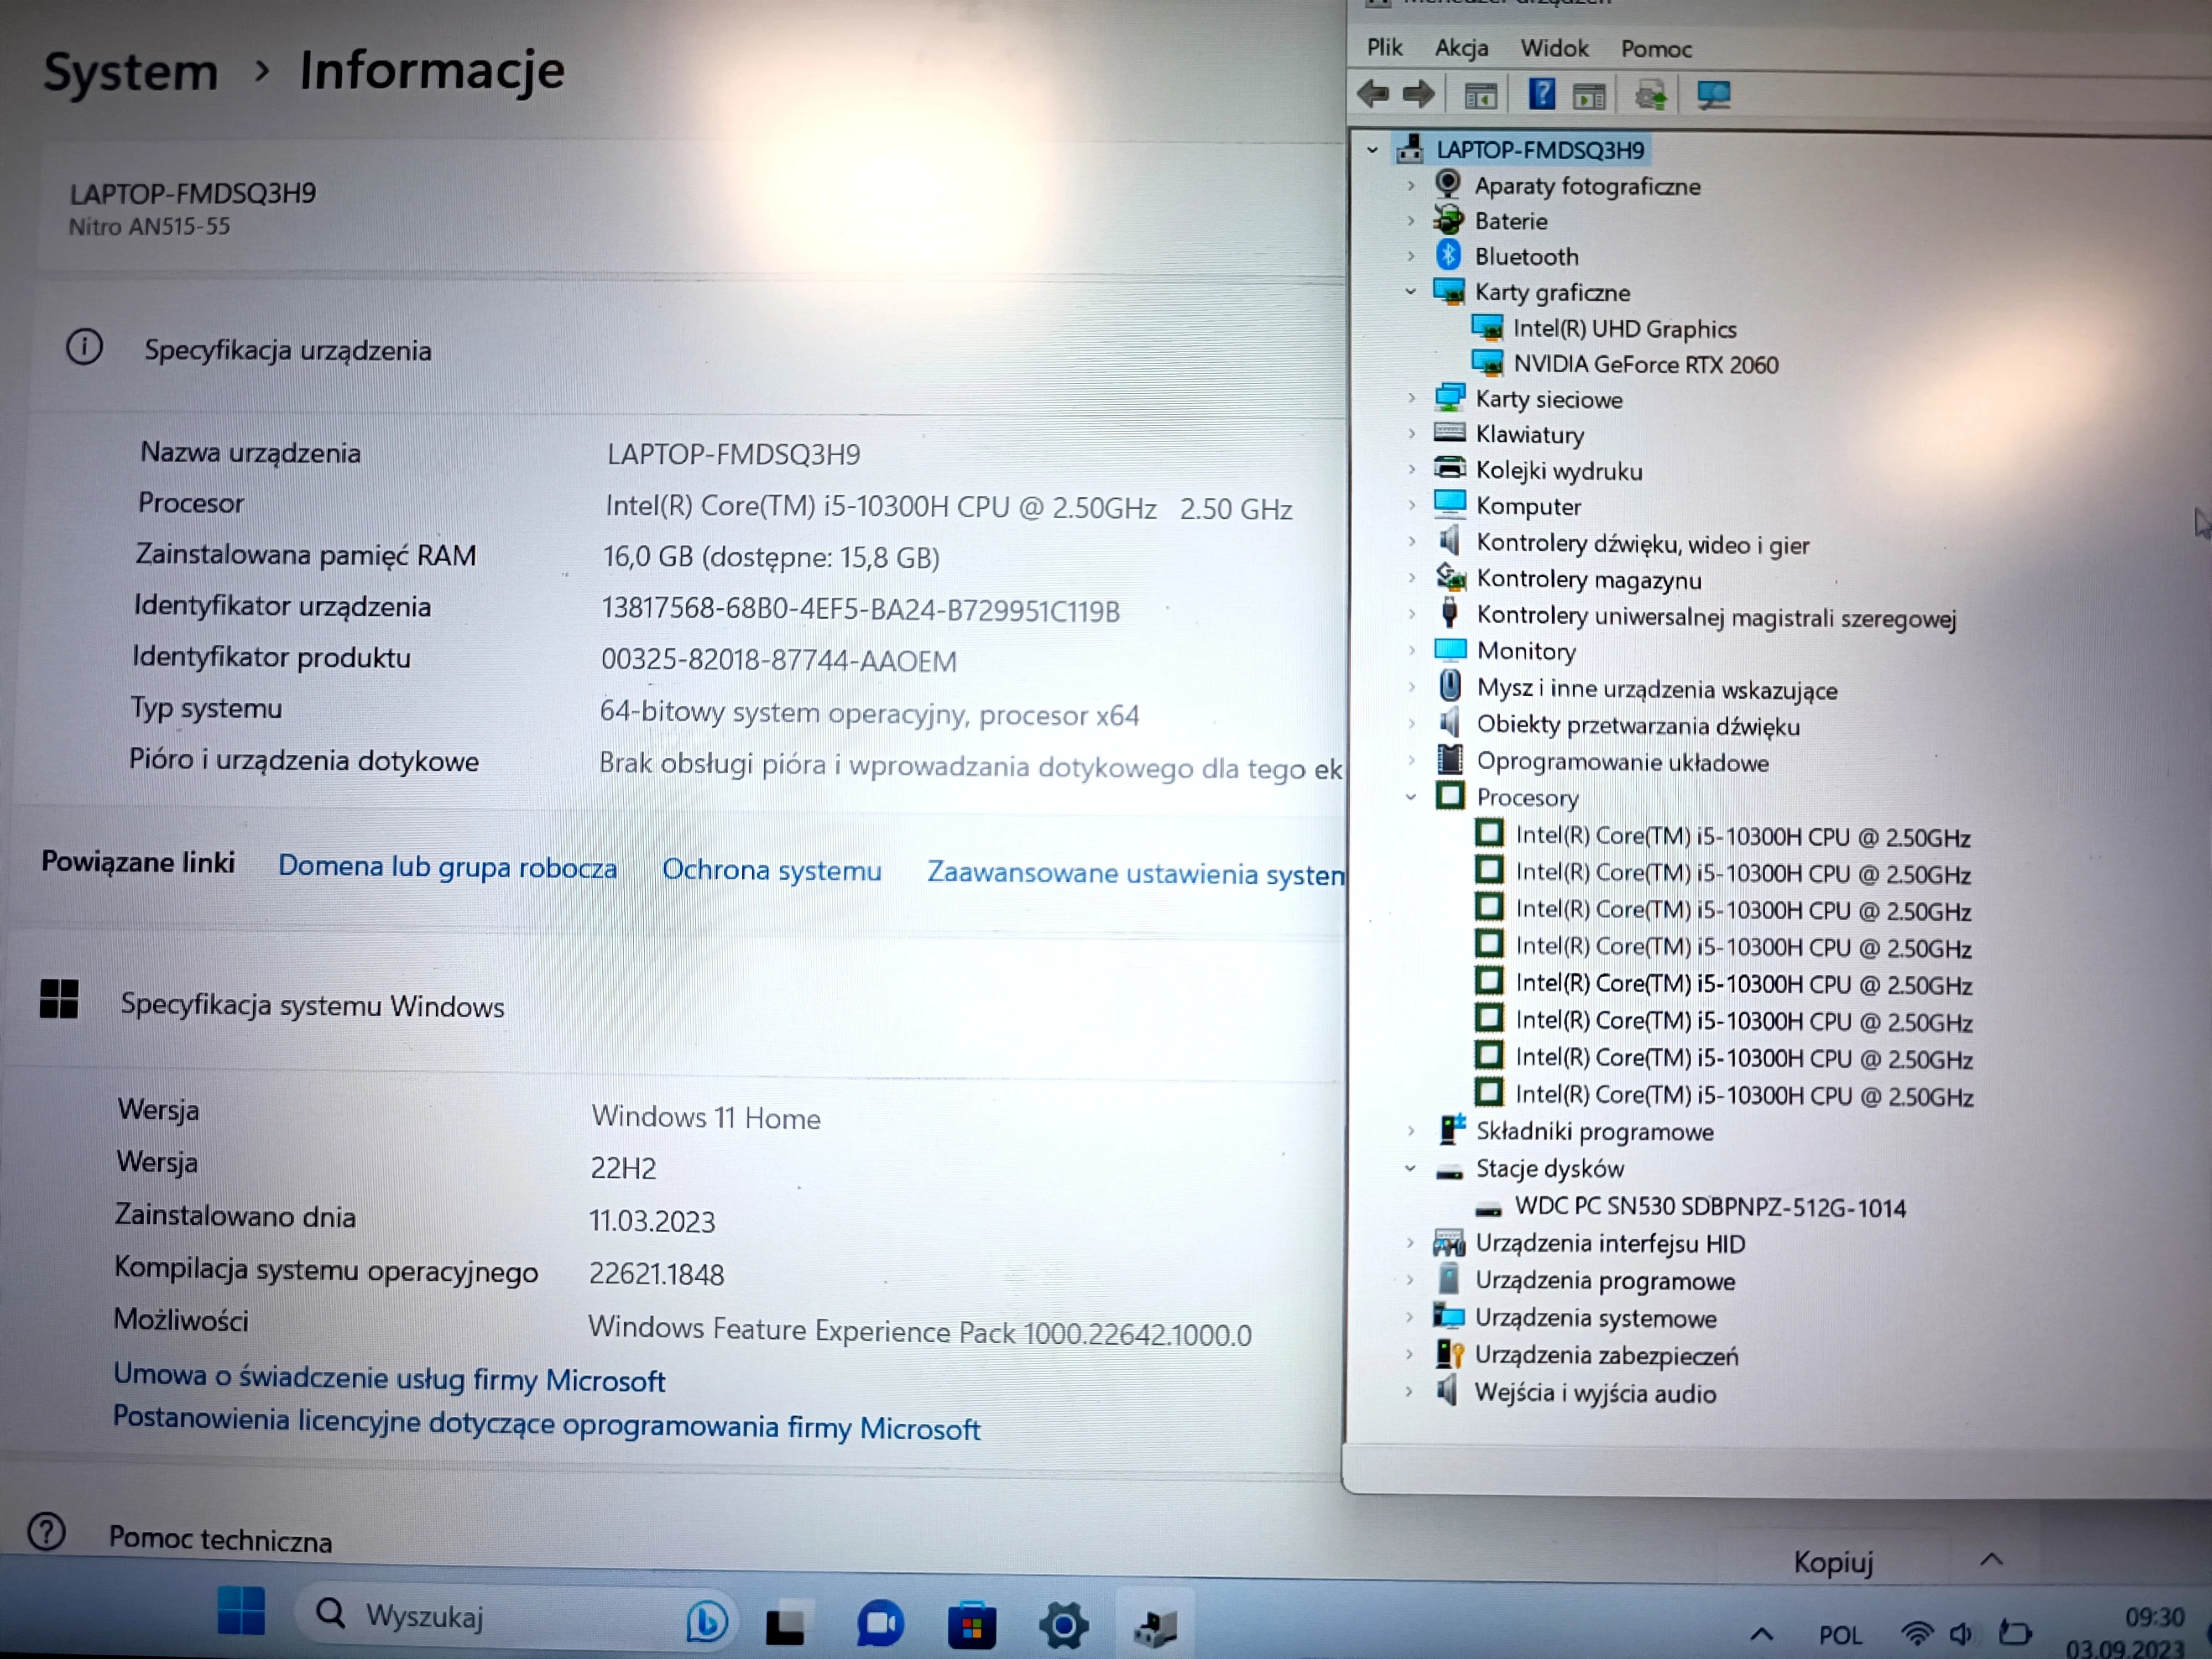Collapse the Stacje dysków category
Viewport: 2212px width, 1659px height.
(x=1410, y=1167)
